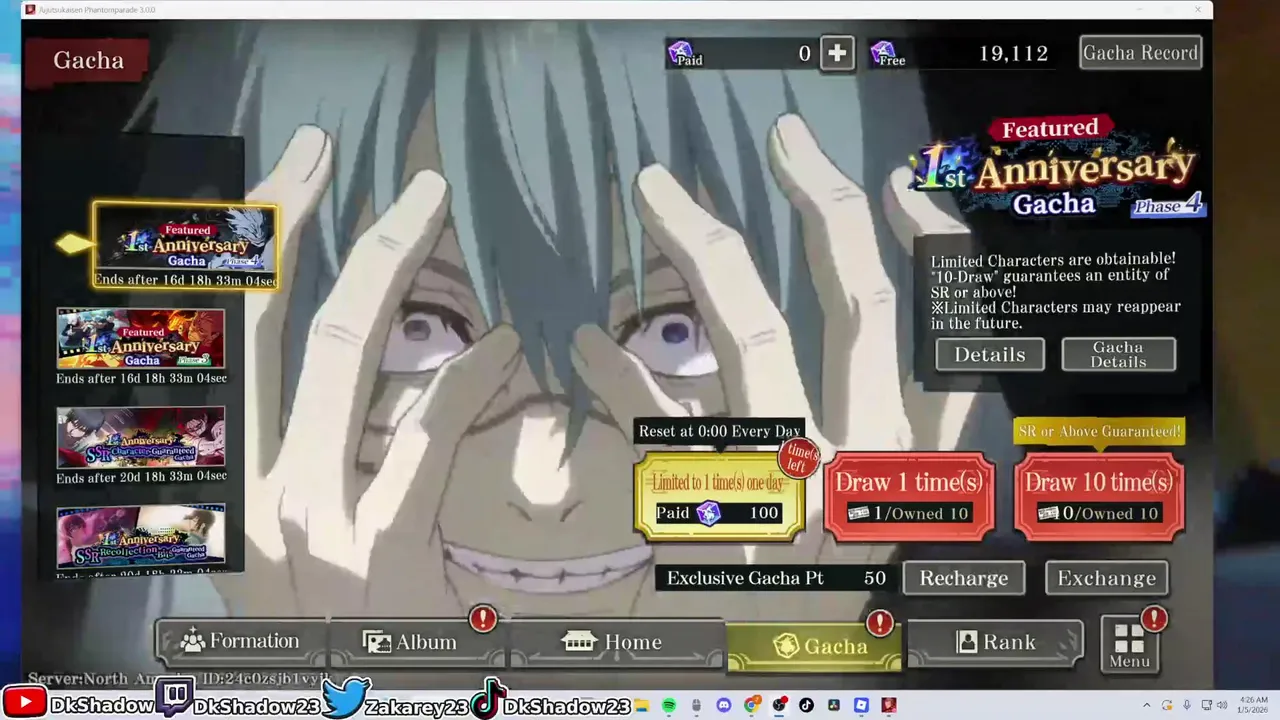Open Spotify from the taskbar

point(669,705)
